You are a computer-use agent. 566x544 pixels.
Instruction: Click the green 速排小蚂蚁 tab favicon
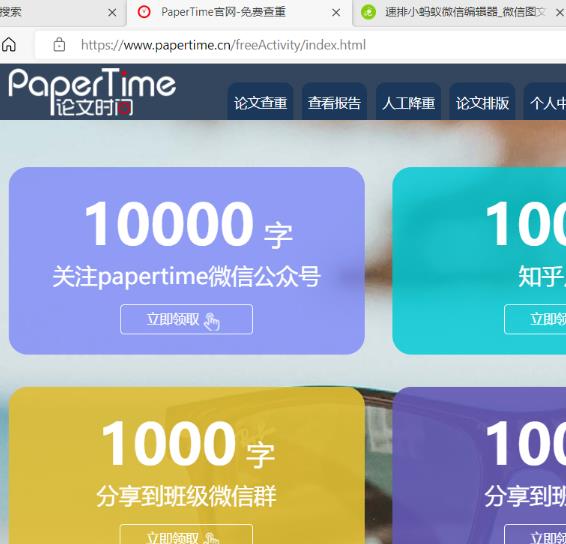point(369,12)
